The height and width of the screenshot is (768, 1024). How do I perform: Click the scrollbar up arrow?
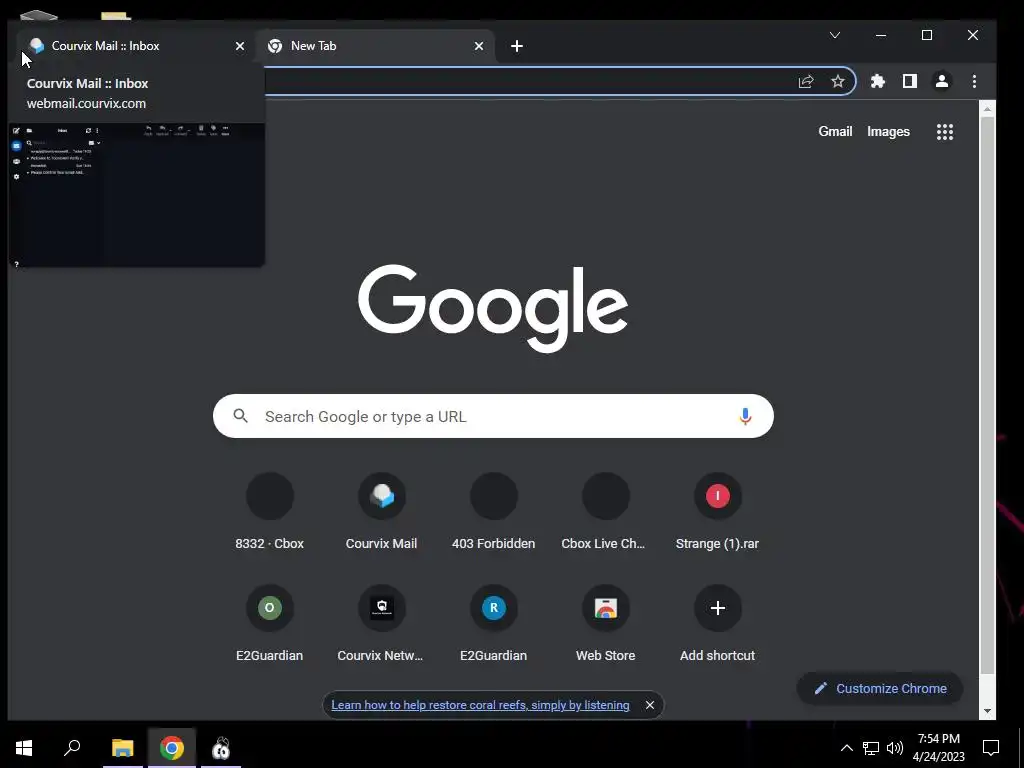tap(987, 108)
